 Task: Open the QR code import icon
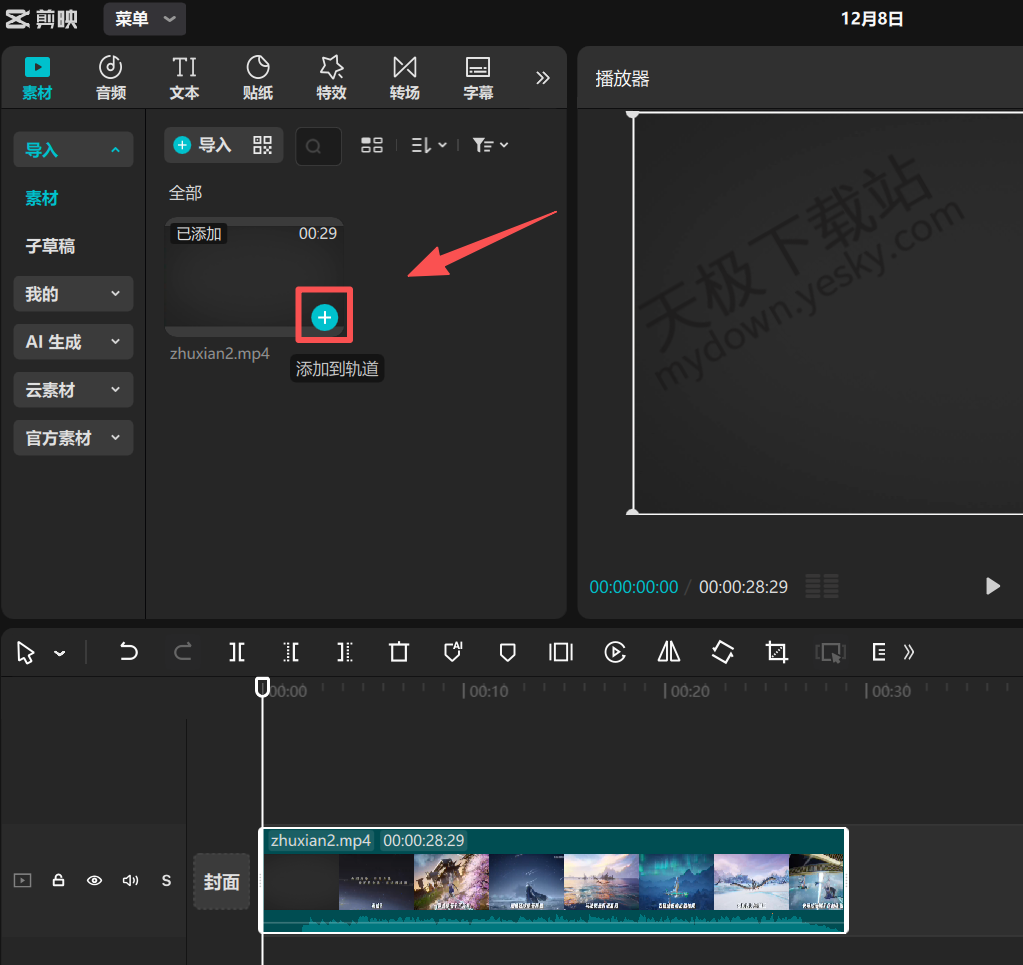(262, 145)
